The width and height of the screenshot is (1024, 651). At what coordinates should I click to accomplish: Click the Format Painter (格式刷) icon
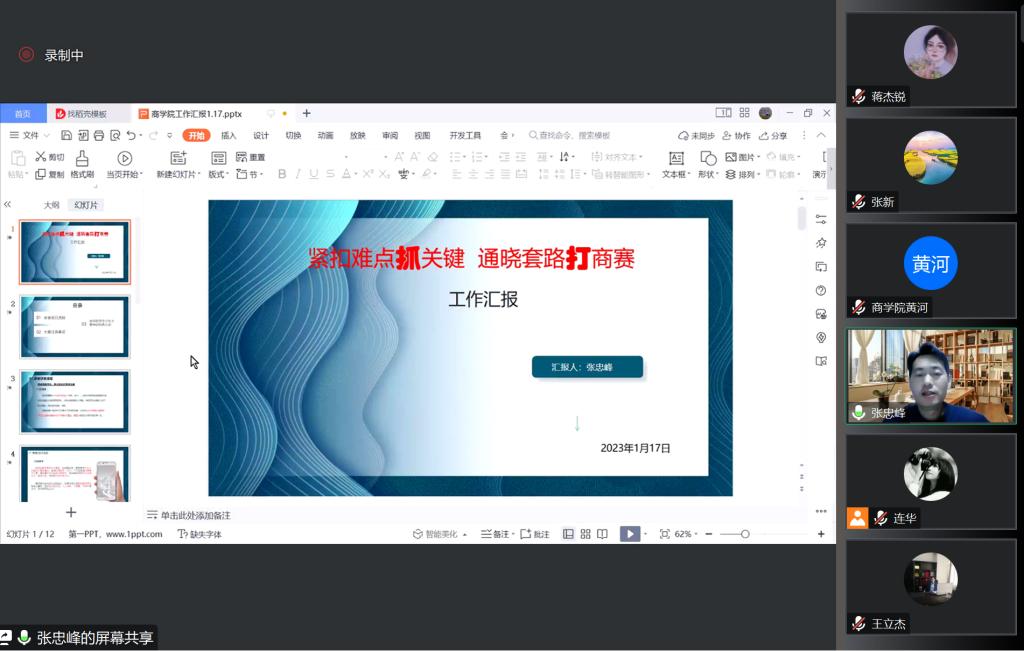(82, 158)
